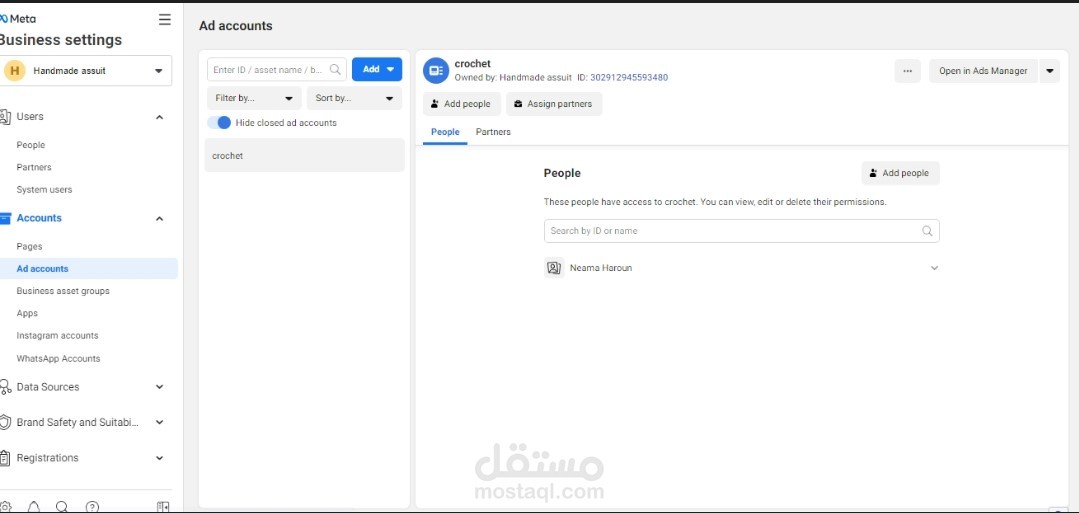
Task: Open WhatsApp Accounts in sidebar
Action: (x=58, y=358)
